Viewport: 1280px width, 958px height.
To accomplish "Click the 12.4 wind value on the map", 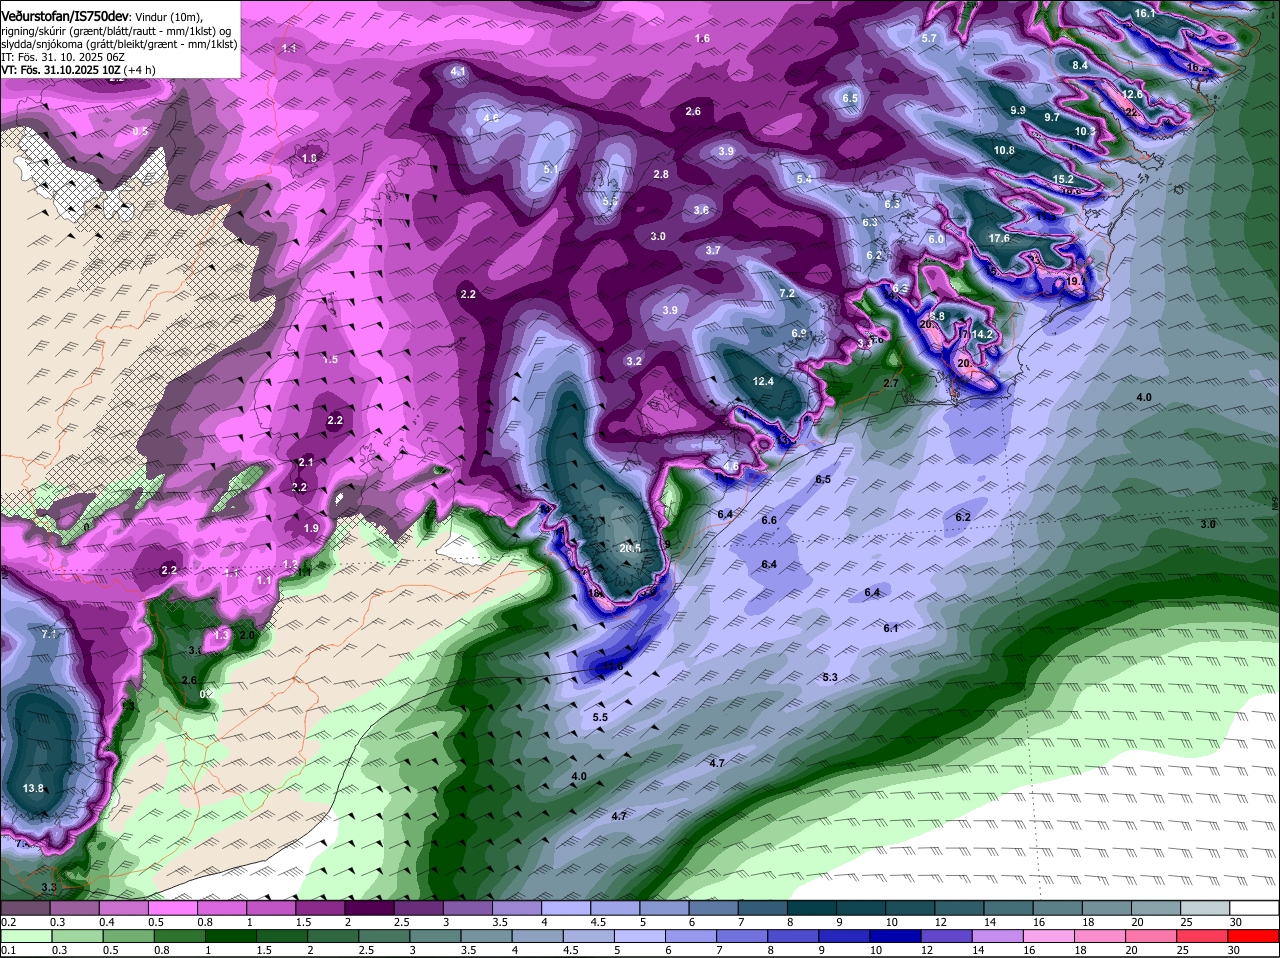I will (763, 381).
